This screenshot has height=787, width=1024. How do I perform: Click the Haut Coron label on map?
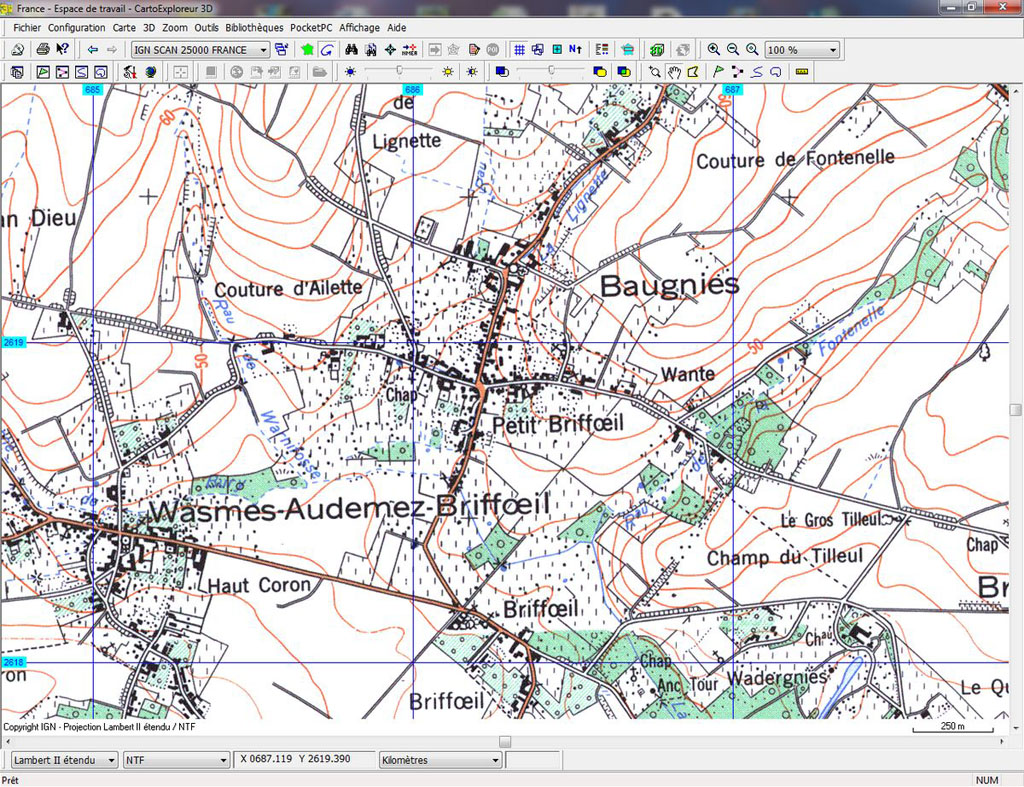pos(259,585)
